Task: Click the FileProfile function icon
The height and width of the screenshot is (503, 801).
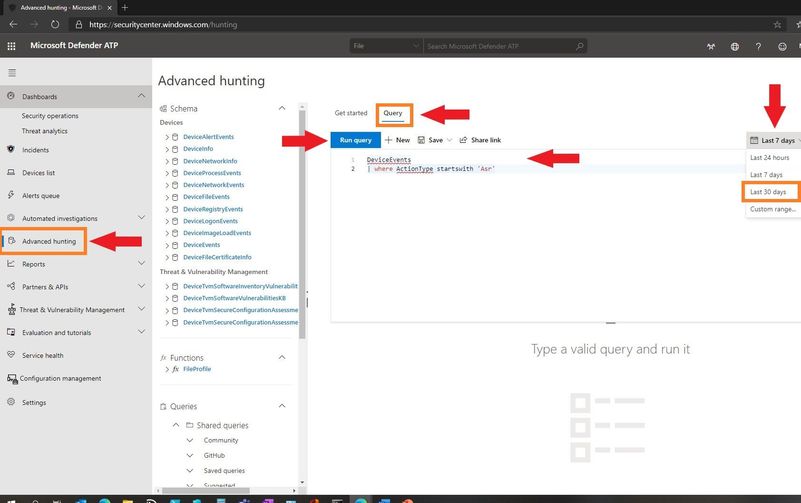Action: click(176, 369)
